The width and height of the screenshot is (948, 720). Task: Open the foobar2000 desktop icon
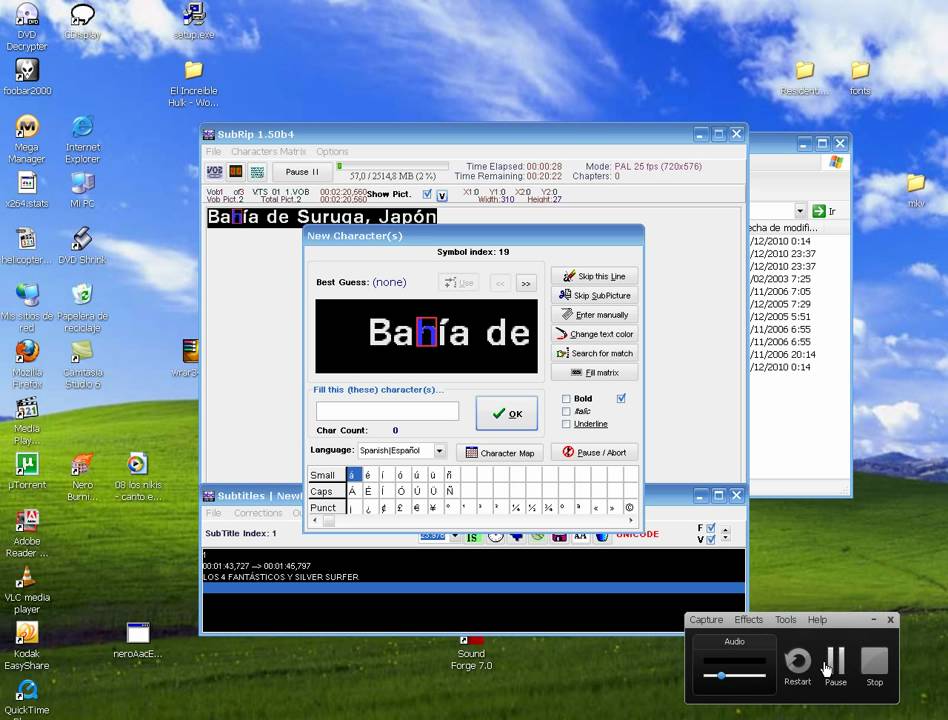click(27, 77)
